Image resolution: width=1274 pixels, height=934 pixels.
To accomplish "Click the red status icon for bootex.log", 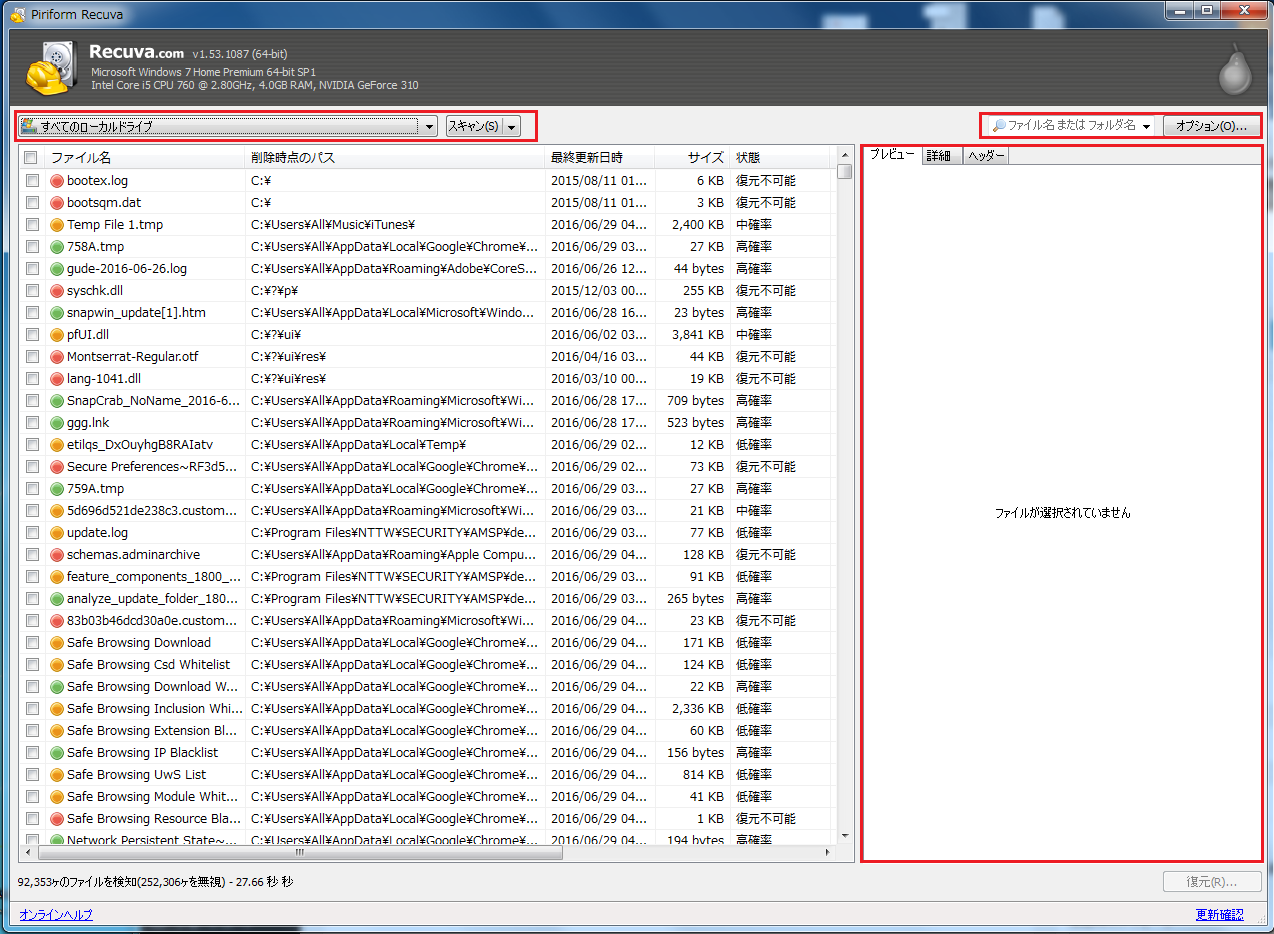I will pos(57,181).
